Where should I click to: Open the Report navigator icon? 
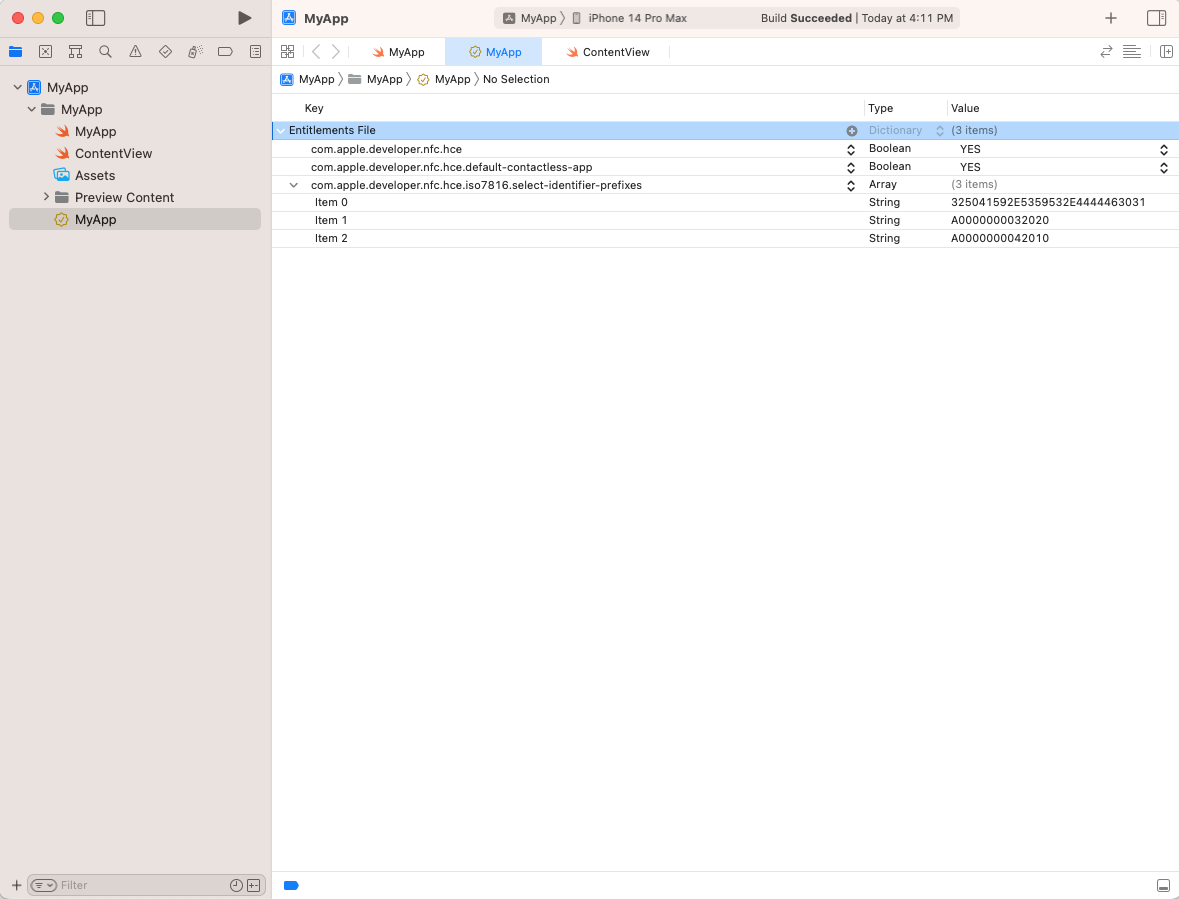(255, 52)
